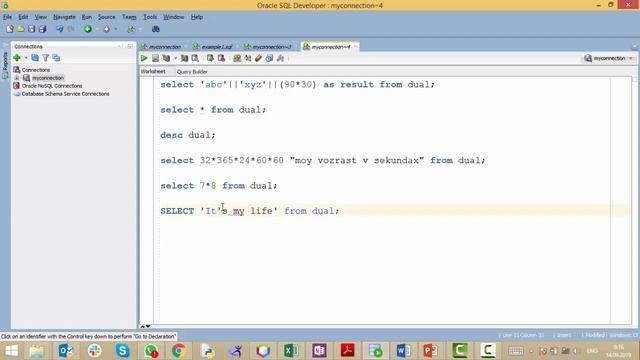Screen dimensions: 640x360
Task: Open the Explain Plan dropdown arrow
Action: pyautogui.click(x=176, y=58)
